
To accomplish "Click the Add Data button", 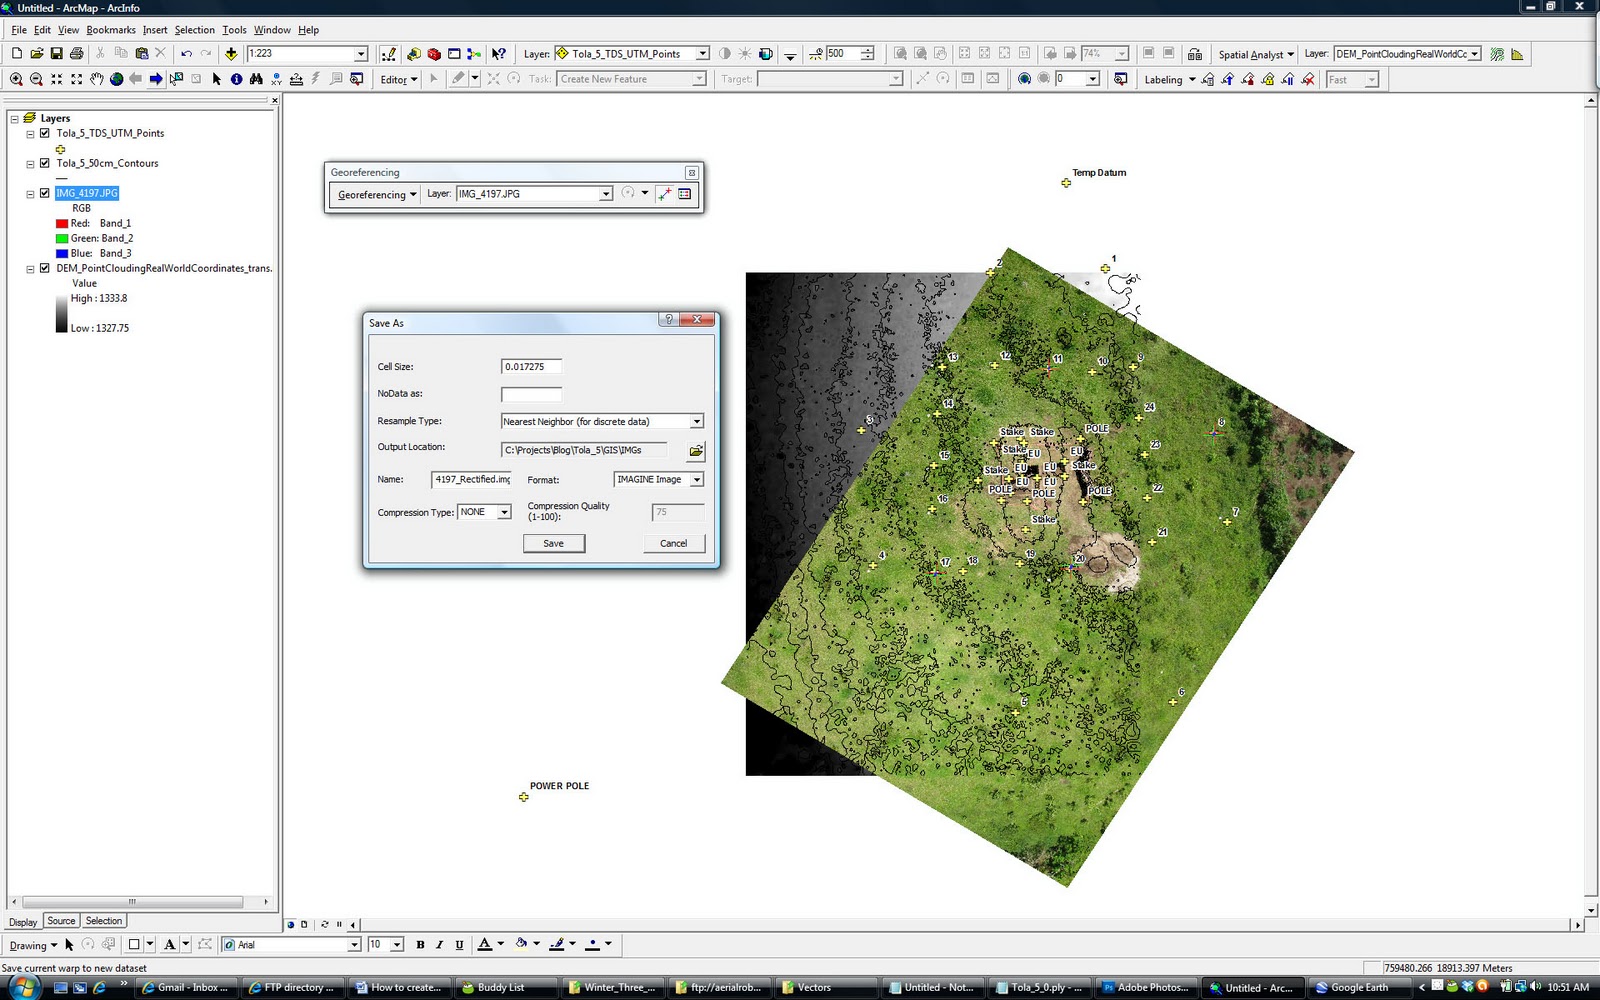I will [231, 53].
